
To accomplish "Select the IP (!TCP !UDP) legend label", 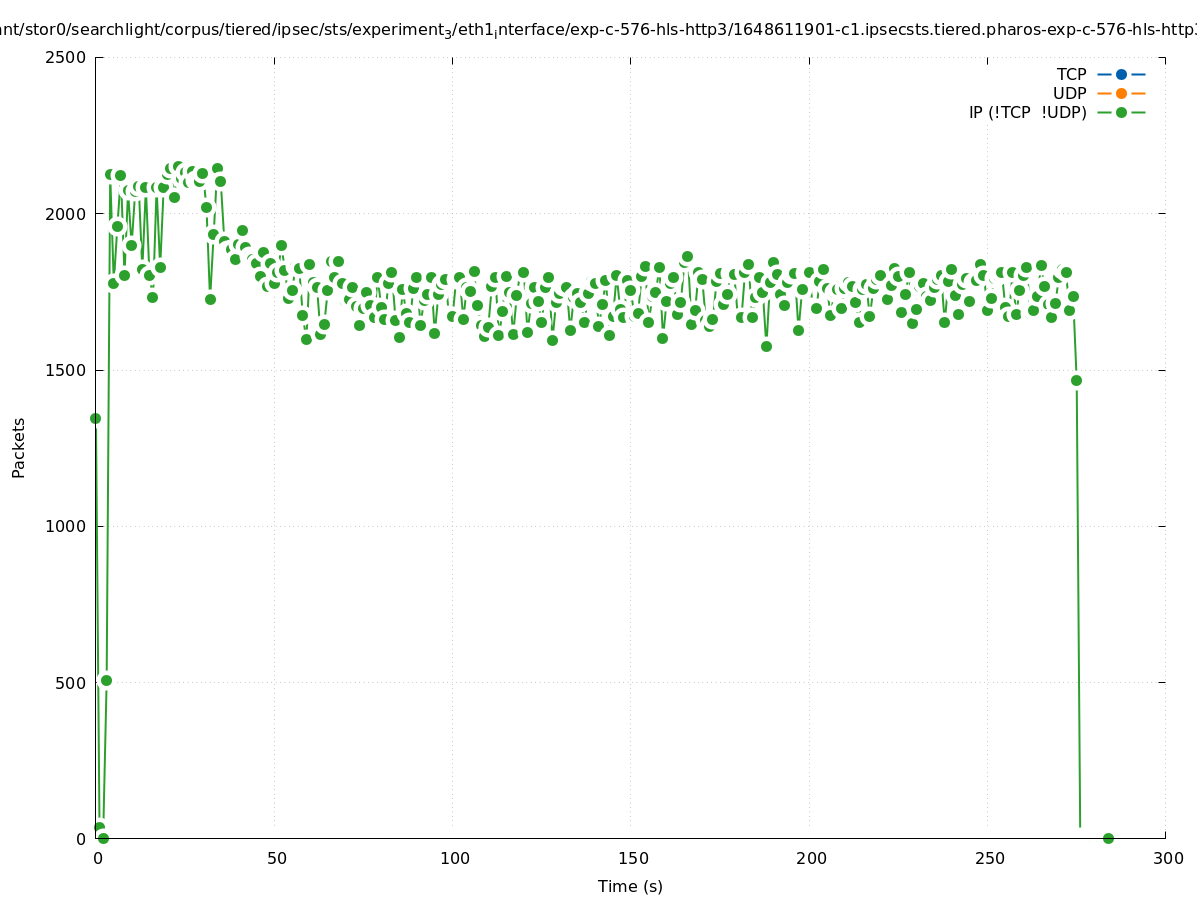I will click(x=1027, y=112).
